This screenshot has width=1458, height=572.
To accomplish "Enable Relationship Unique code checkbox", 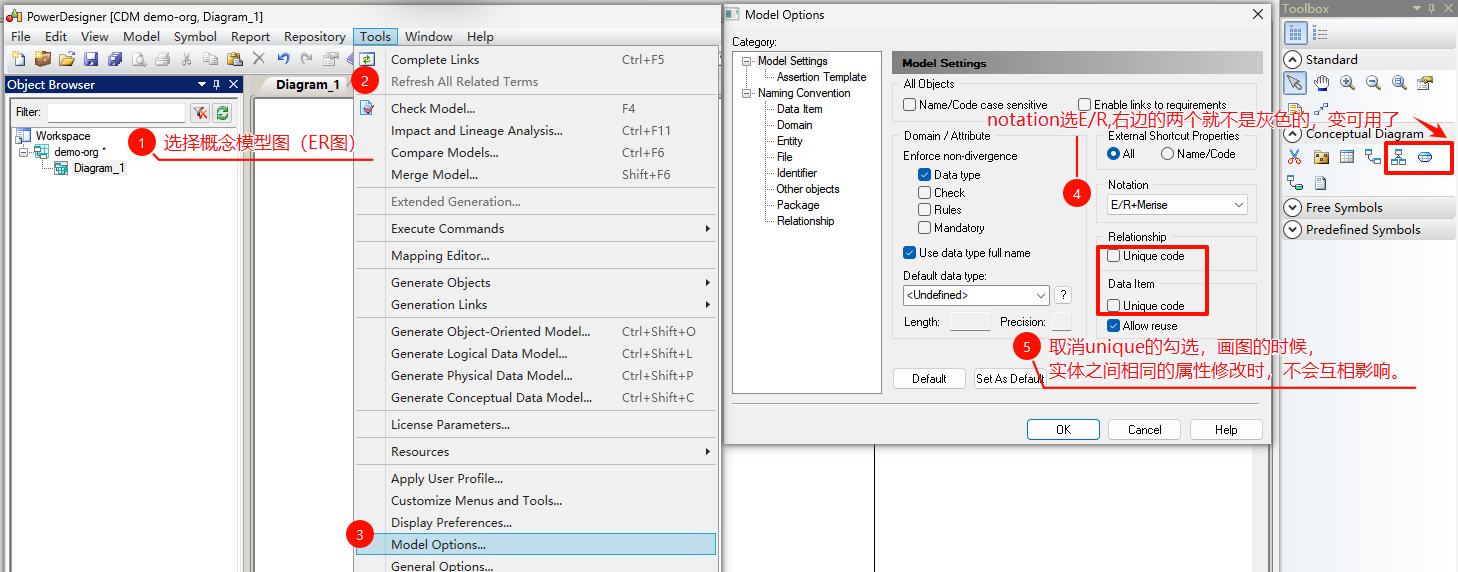I will point(1114,256).
